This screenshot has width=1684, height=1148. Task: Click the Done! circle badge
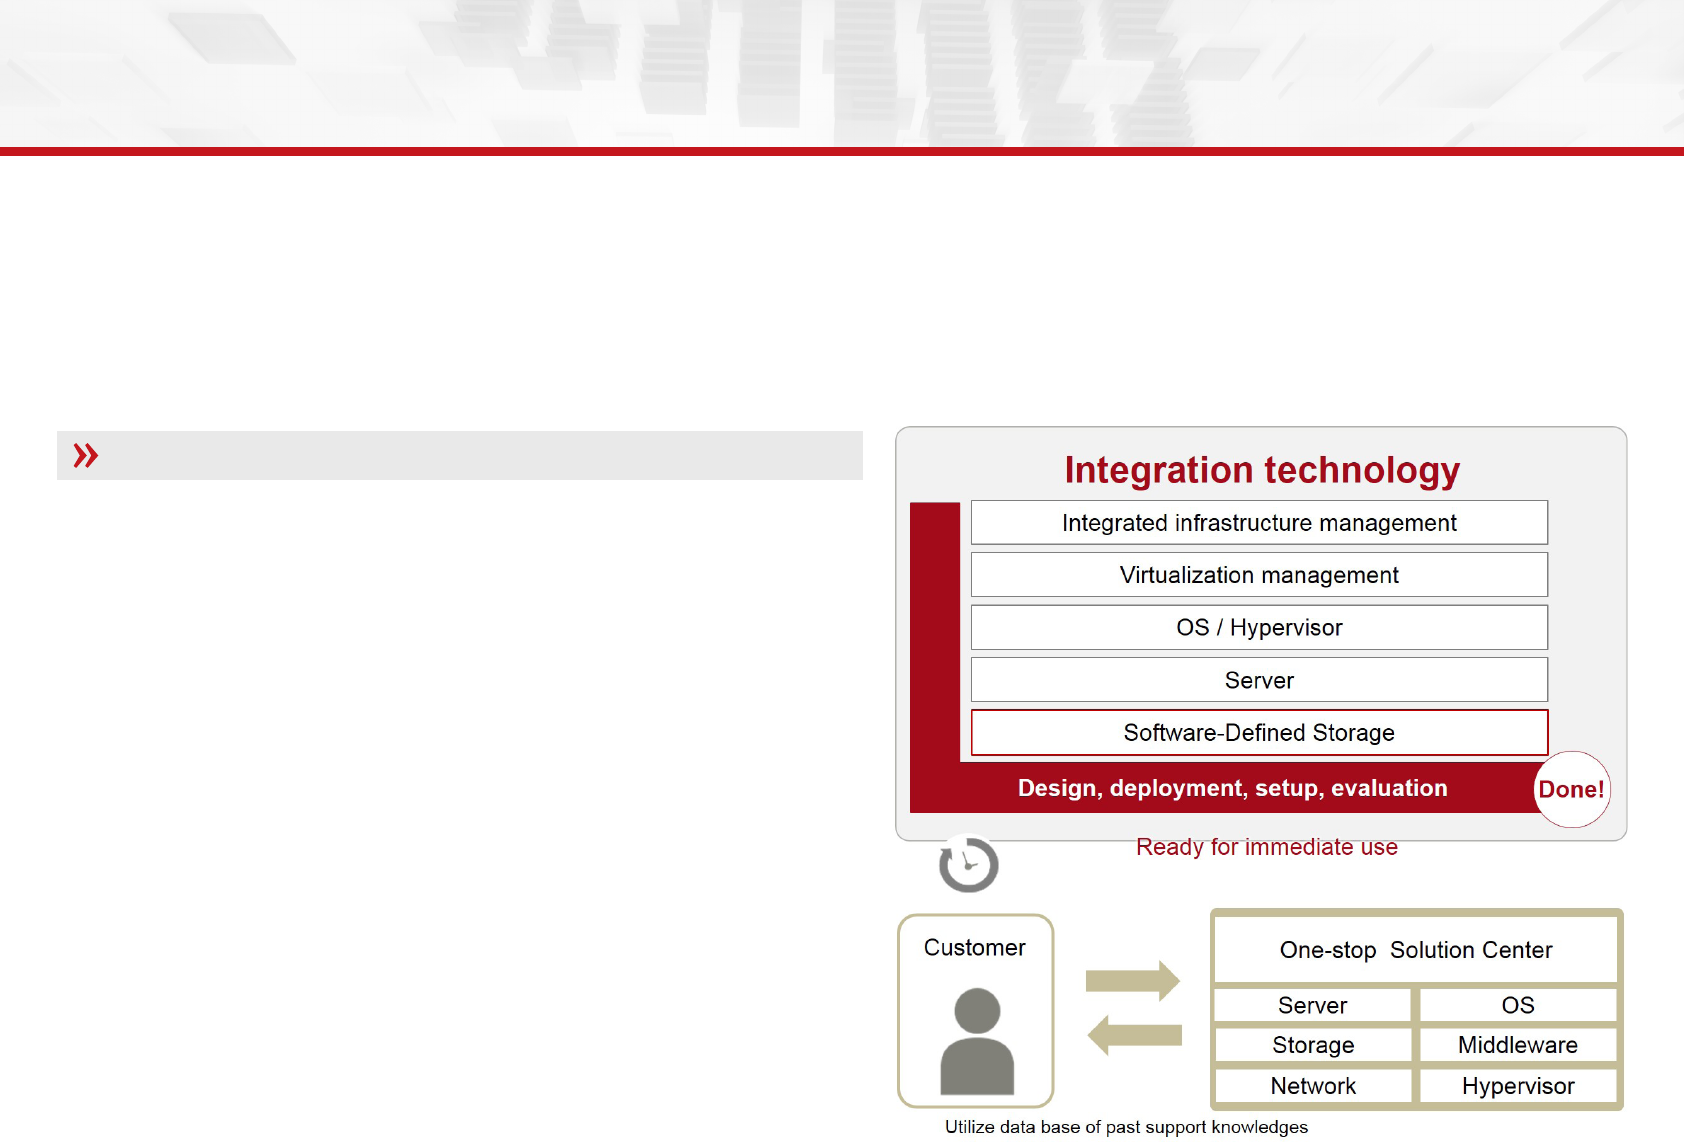pos(1572,789)
